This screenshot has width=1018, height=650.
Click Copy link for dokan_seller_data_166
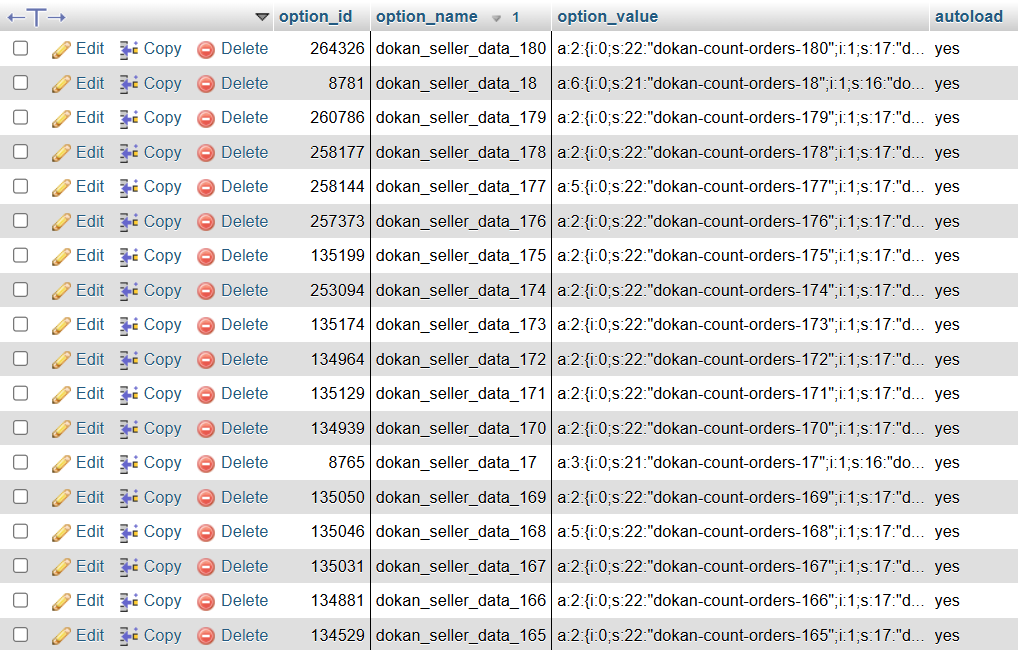pos(162,601)
